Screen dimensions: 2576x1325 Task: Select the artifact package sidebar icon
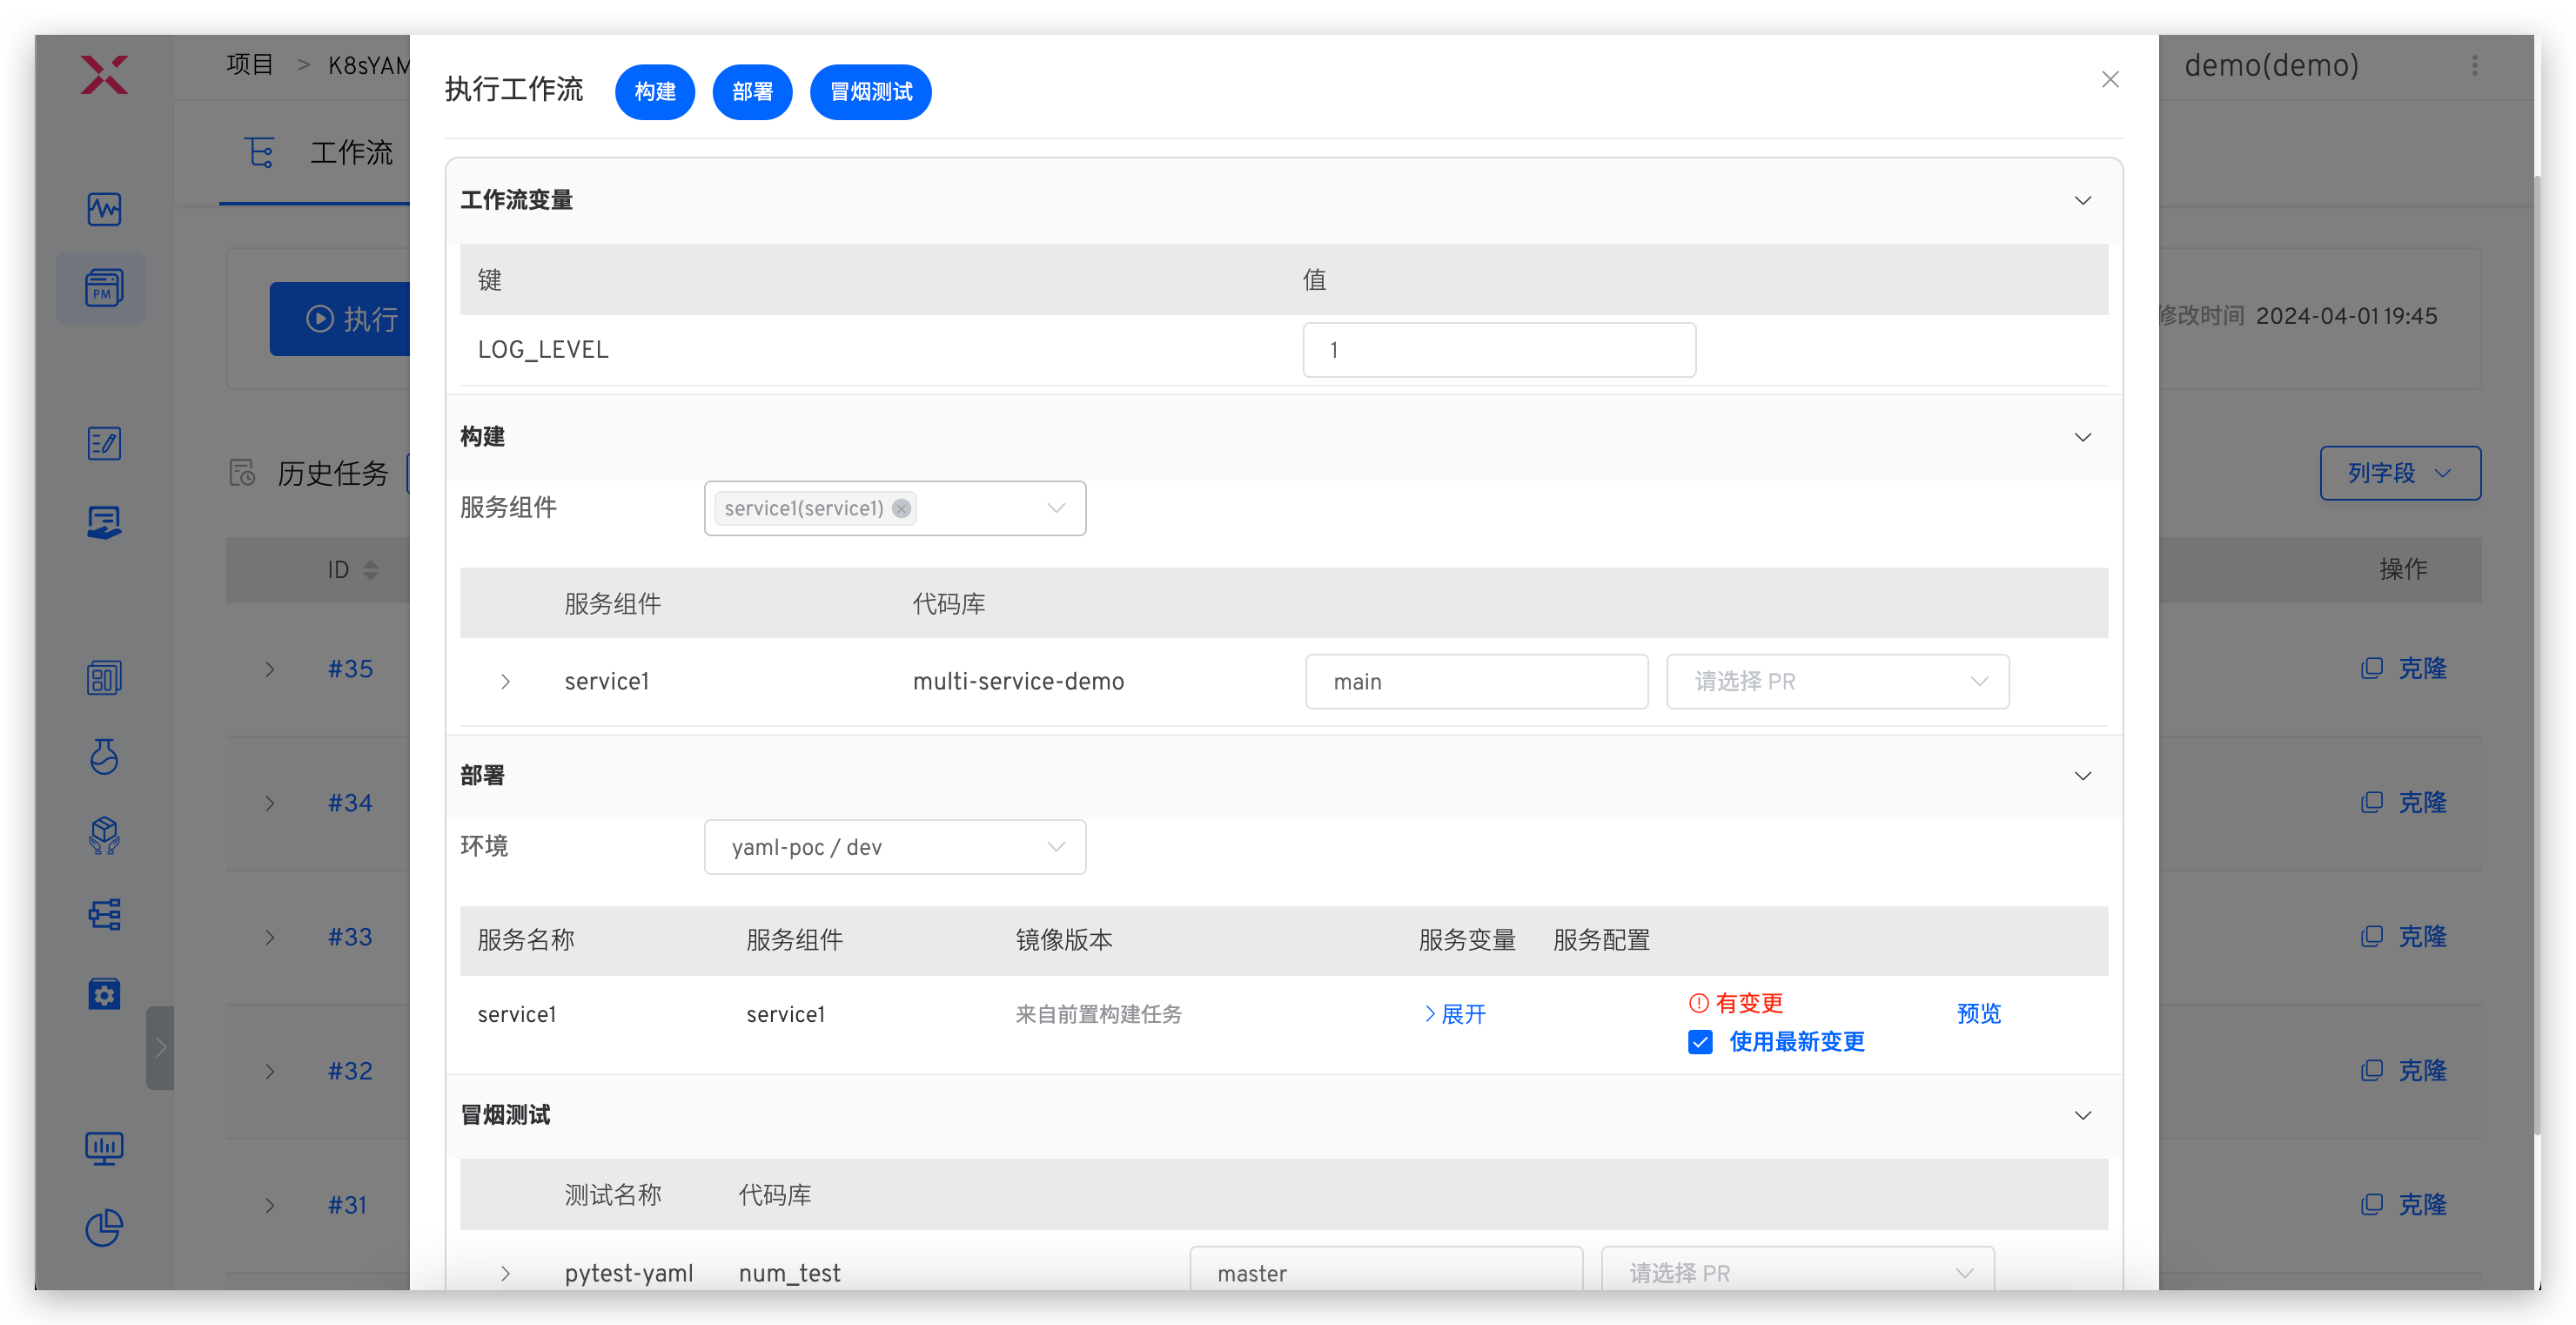104,836
